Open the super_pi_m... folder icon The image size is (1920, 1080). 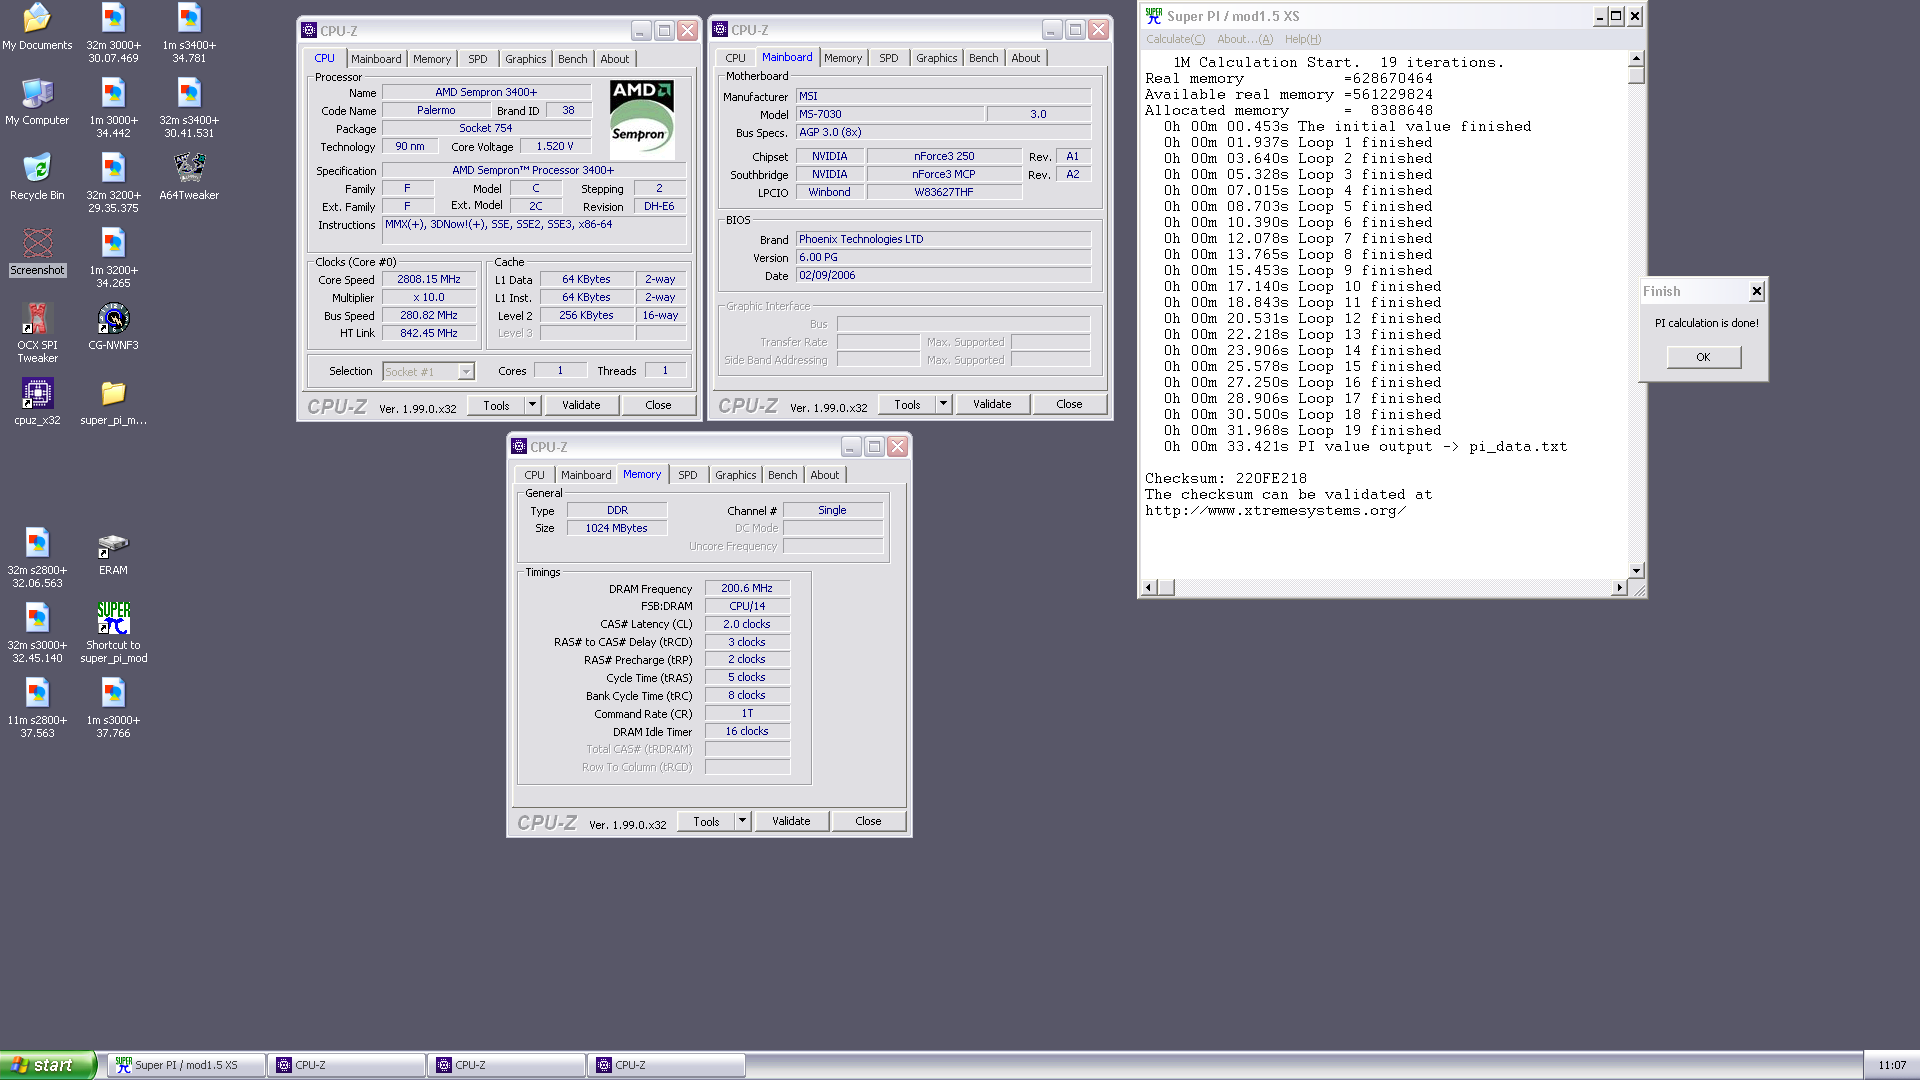coord(113,402)
